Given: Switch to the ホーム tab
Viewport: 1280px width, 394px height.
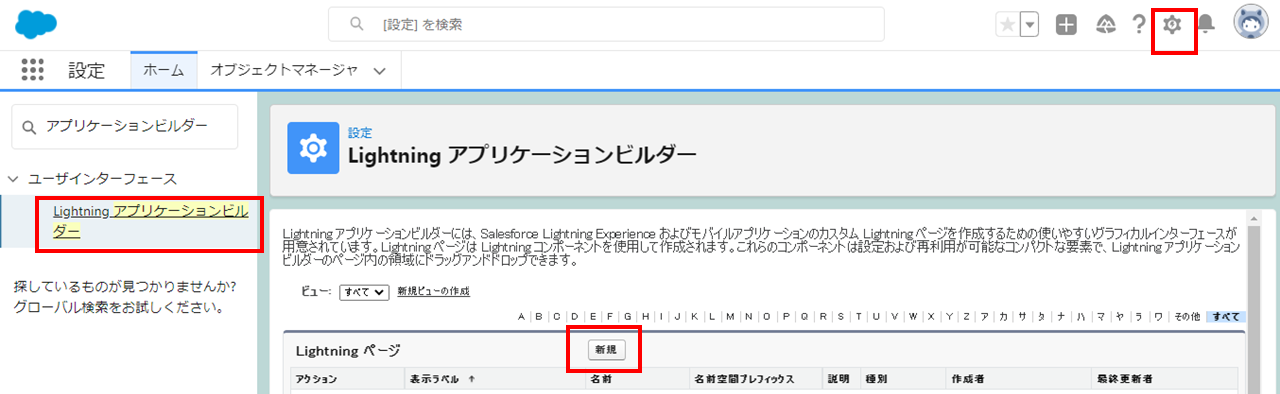Looking at the screenshot, I should point(163,70).
